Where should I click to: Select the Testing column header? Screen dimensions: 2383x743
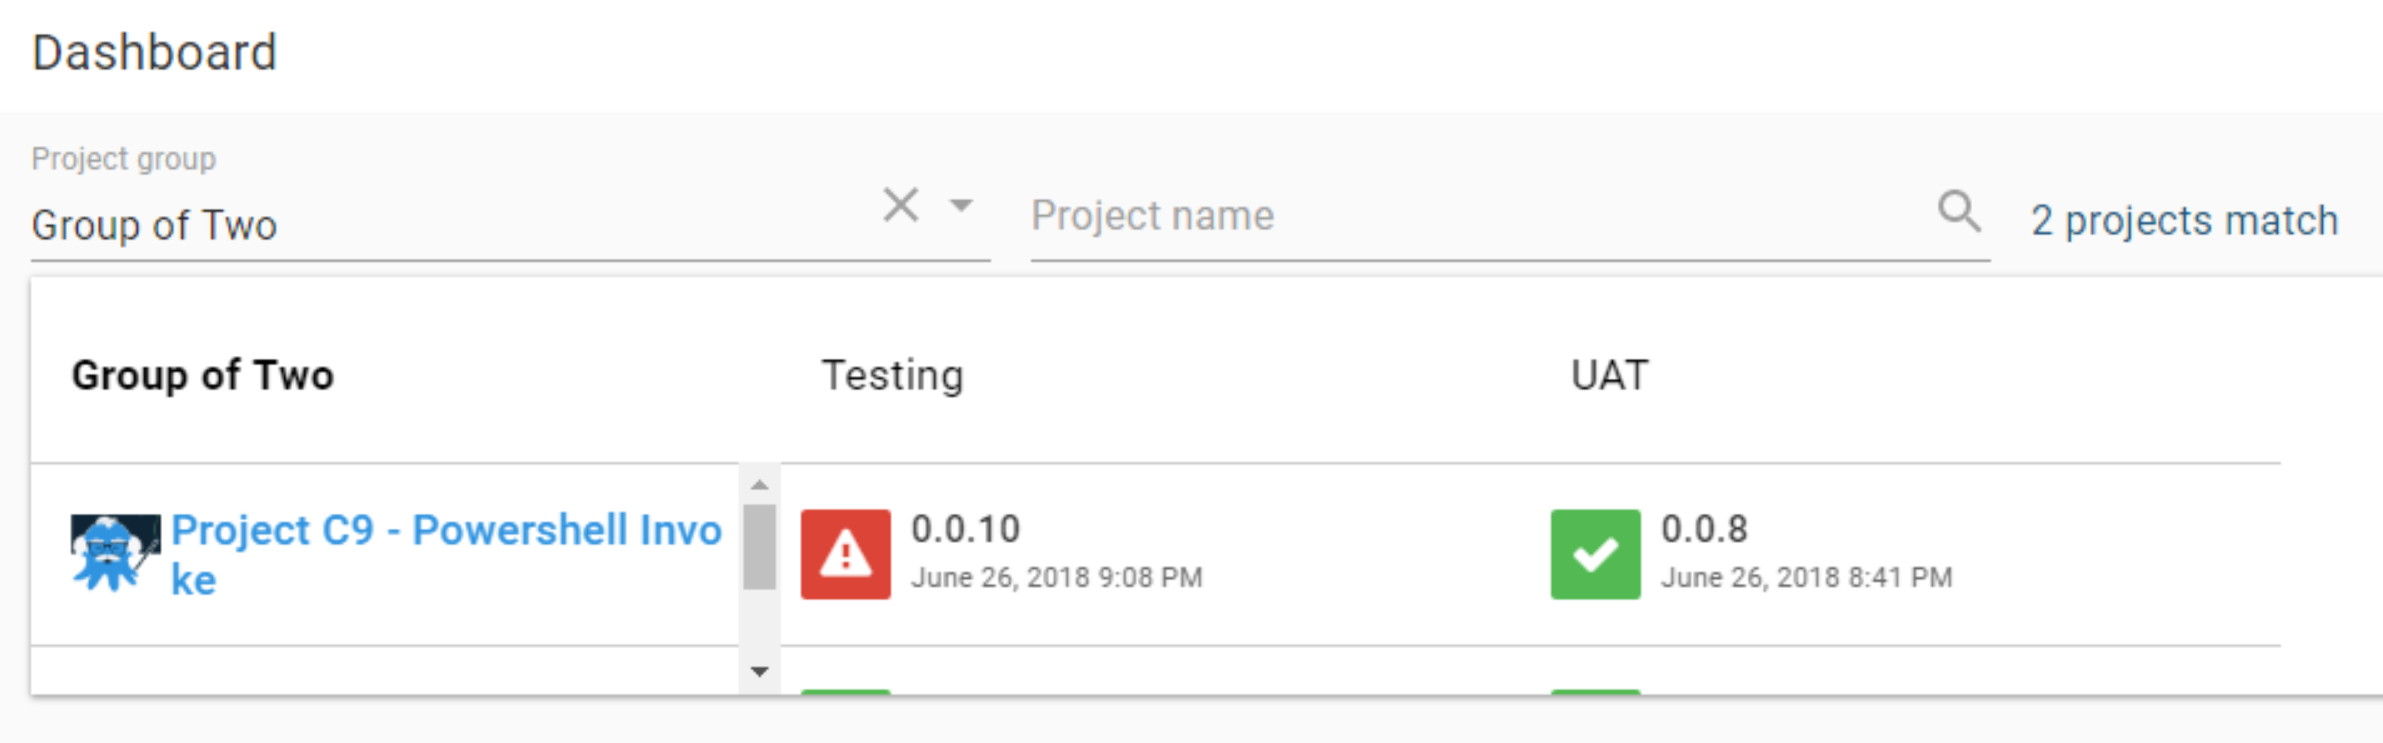coord(891,375)
